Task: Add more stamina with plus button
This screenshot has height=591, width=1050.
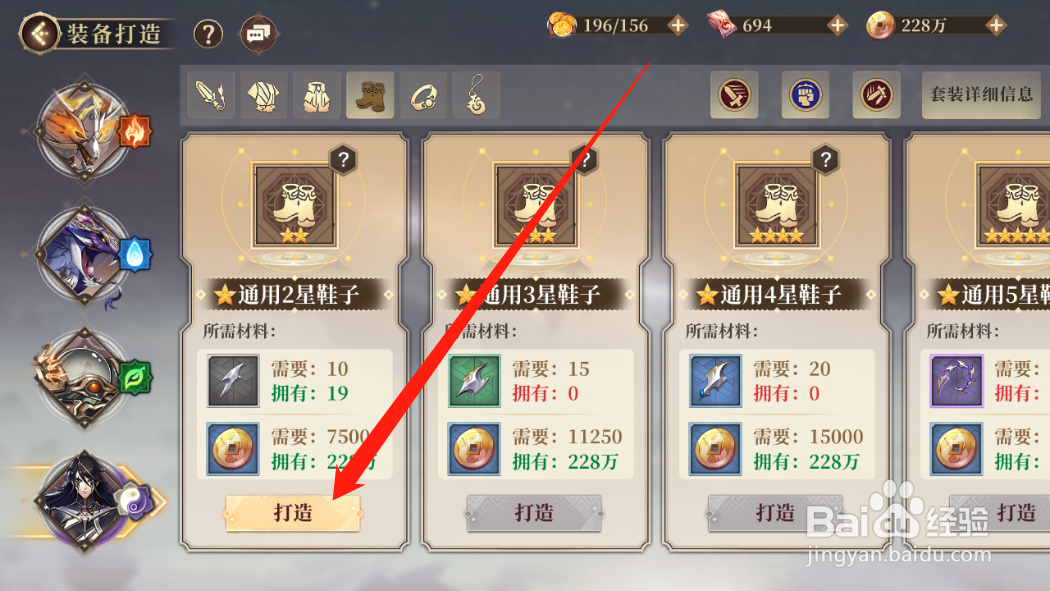Action: 678,25
